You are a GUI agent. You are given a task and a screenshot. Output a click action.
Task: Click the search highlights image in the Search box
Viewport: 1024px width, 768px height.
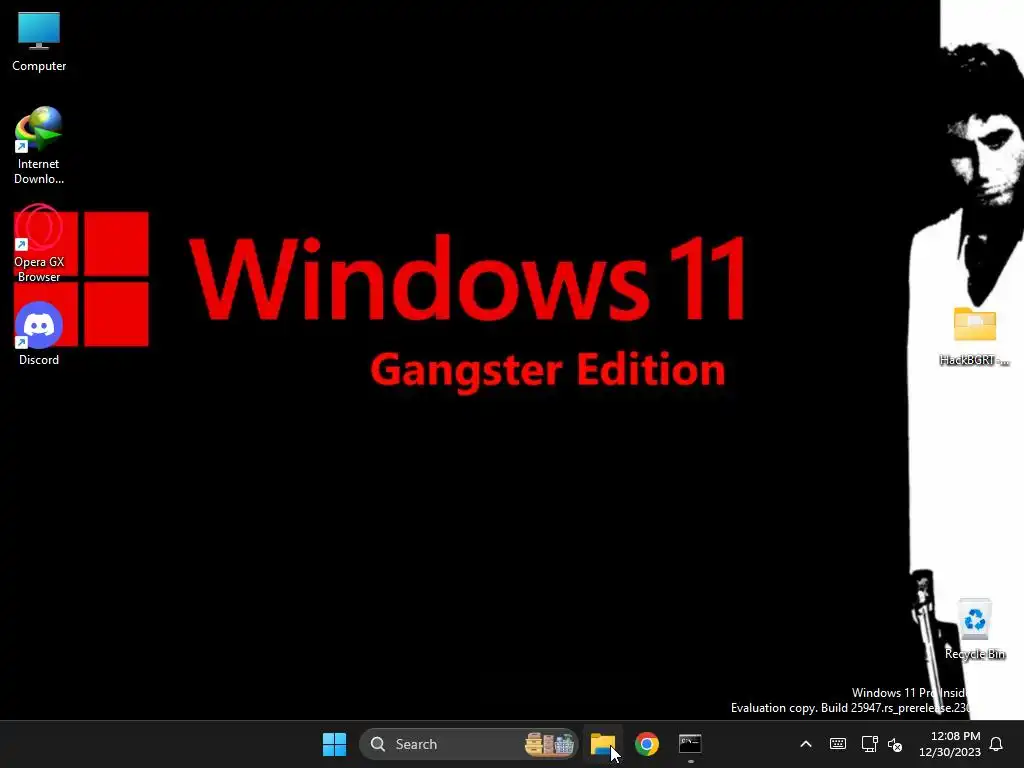(549, 744)
